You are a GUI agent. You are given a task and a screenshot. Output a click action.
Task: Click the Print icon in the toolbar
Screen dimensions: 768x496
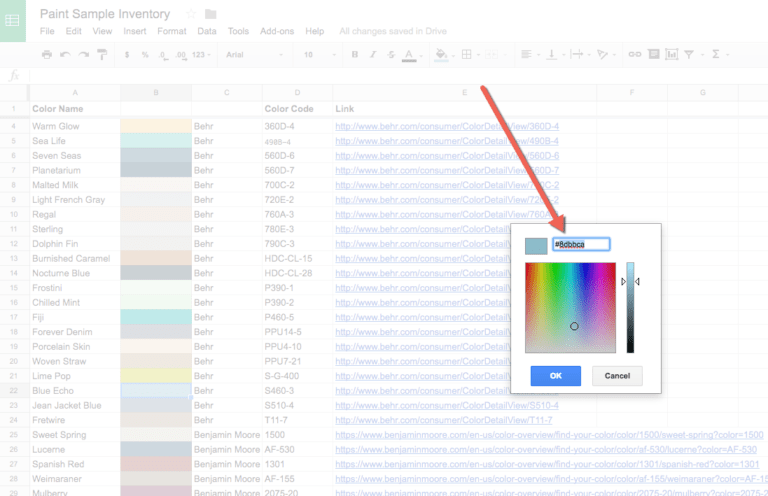46,54
